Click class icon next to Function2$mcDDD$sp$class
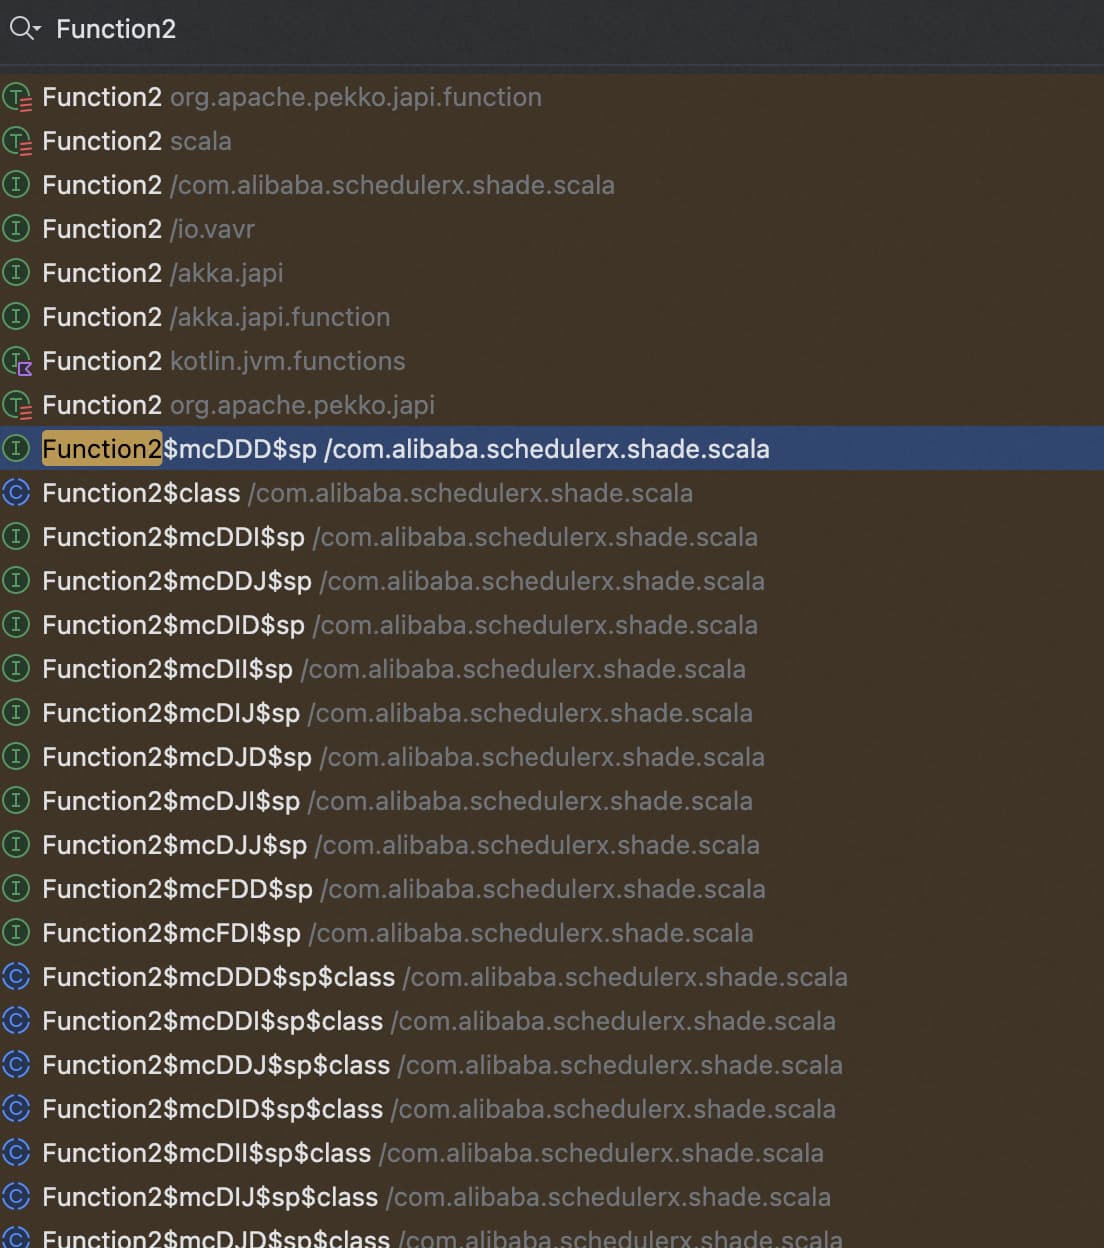1104x1248 pixels. [16, 977]
